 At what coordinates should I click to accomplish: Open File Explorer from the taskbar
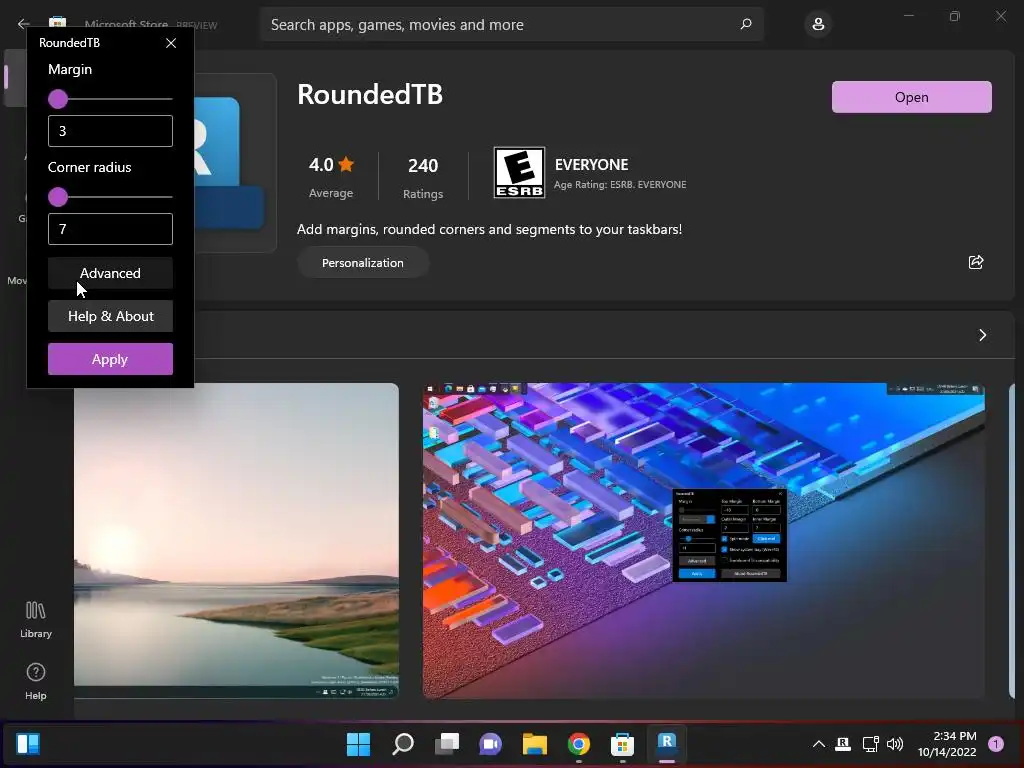point(534,744)
